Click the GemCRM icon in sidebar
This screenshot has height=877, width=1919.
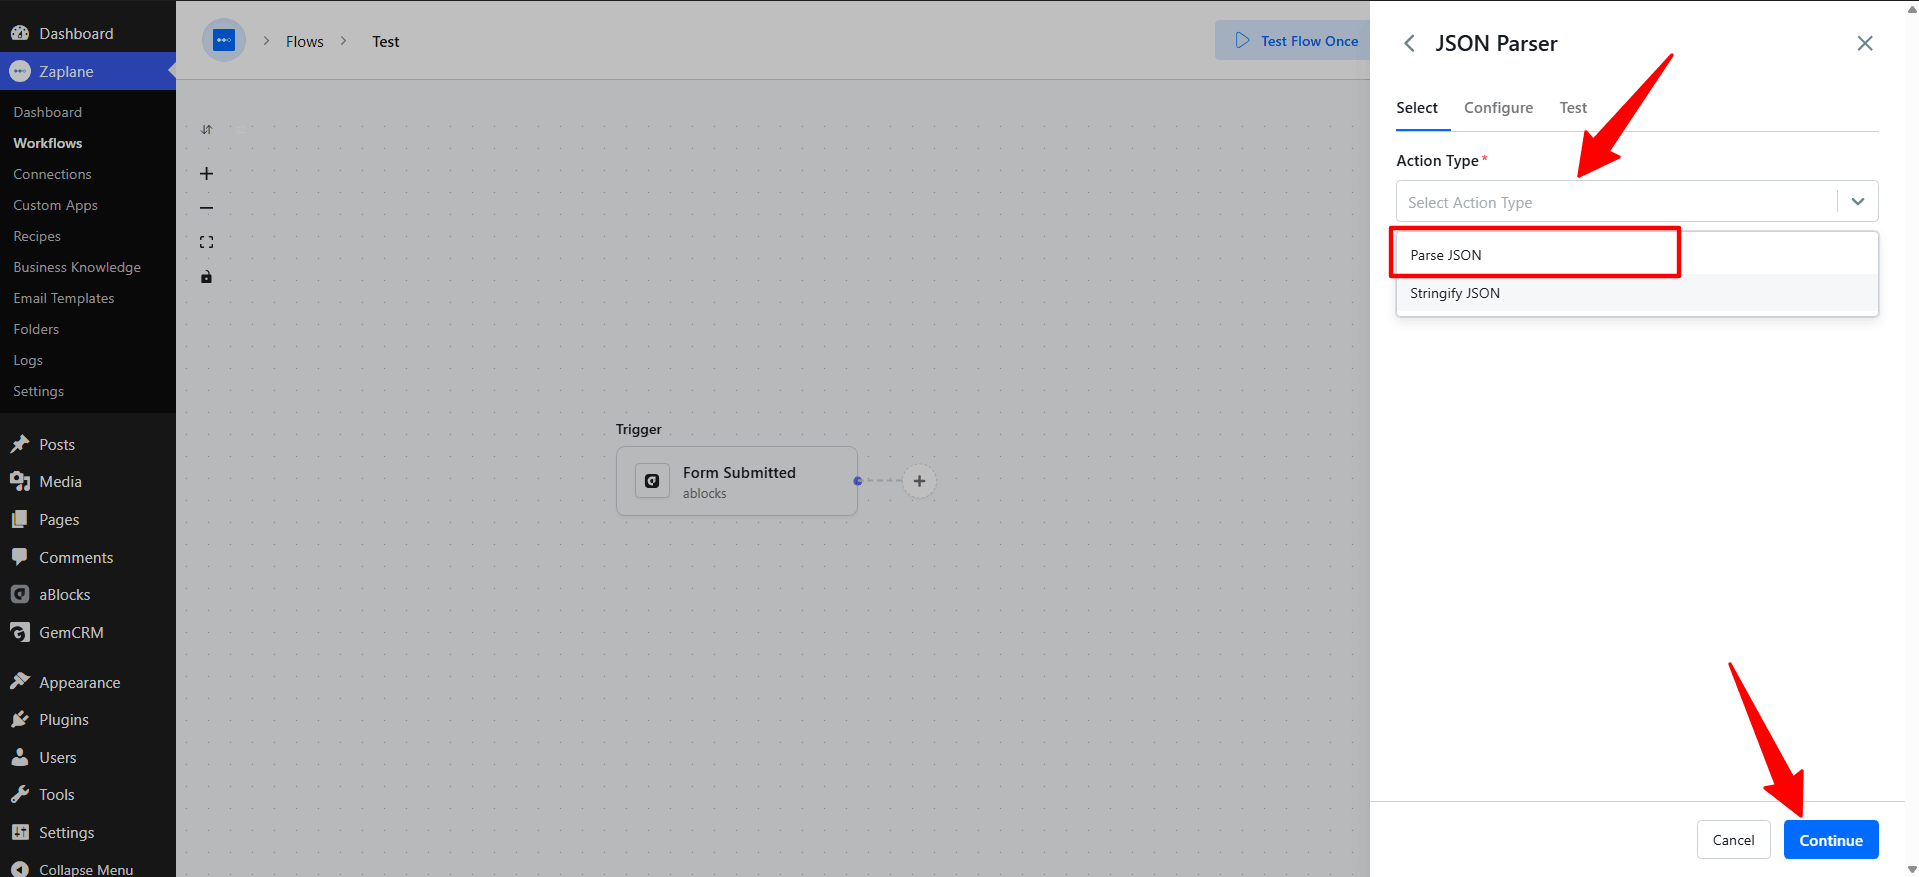(x=20, y=632)
